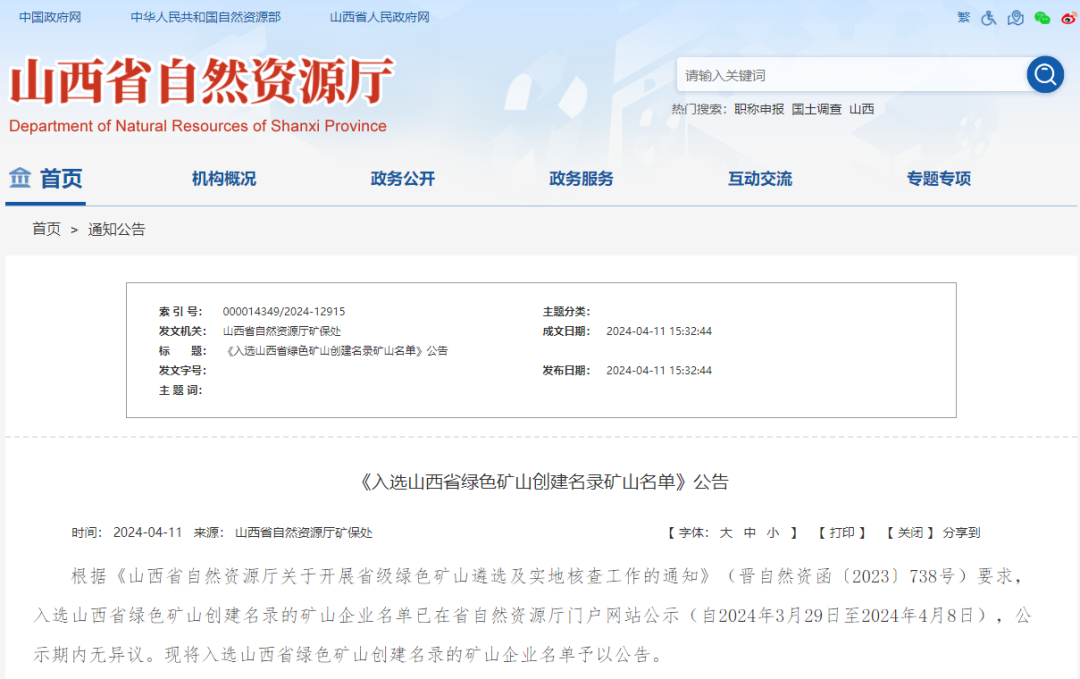Open the 互动交流 nav tab
The image size is (1080, 679).
[760, 179]
